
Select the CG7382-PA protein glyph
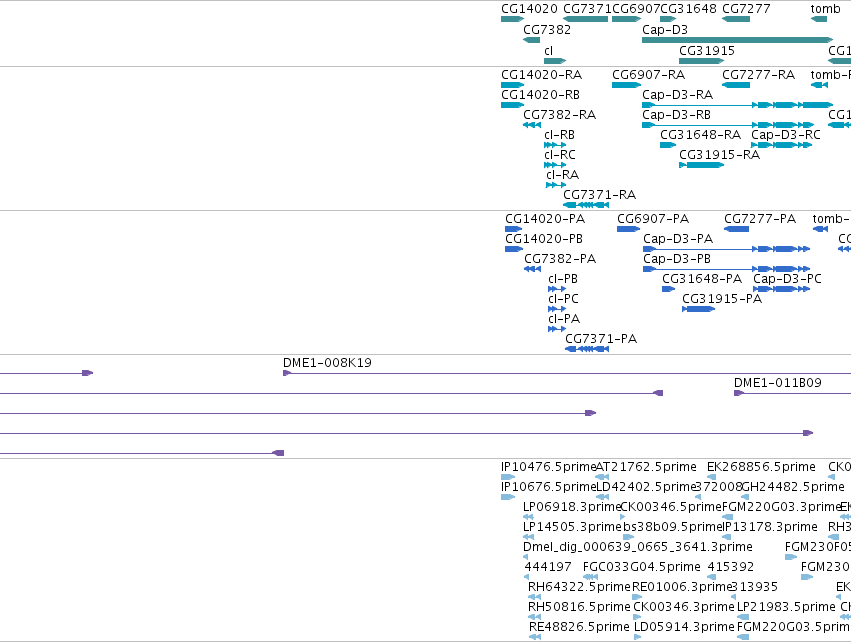pos(532,269)
